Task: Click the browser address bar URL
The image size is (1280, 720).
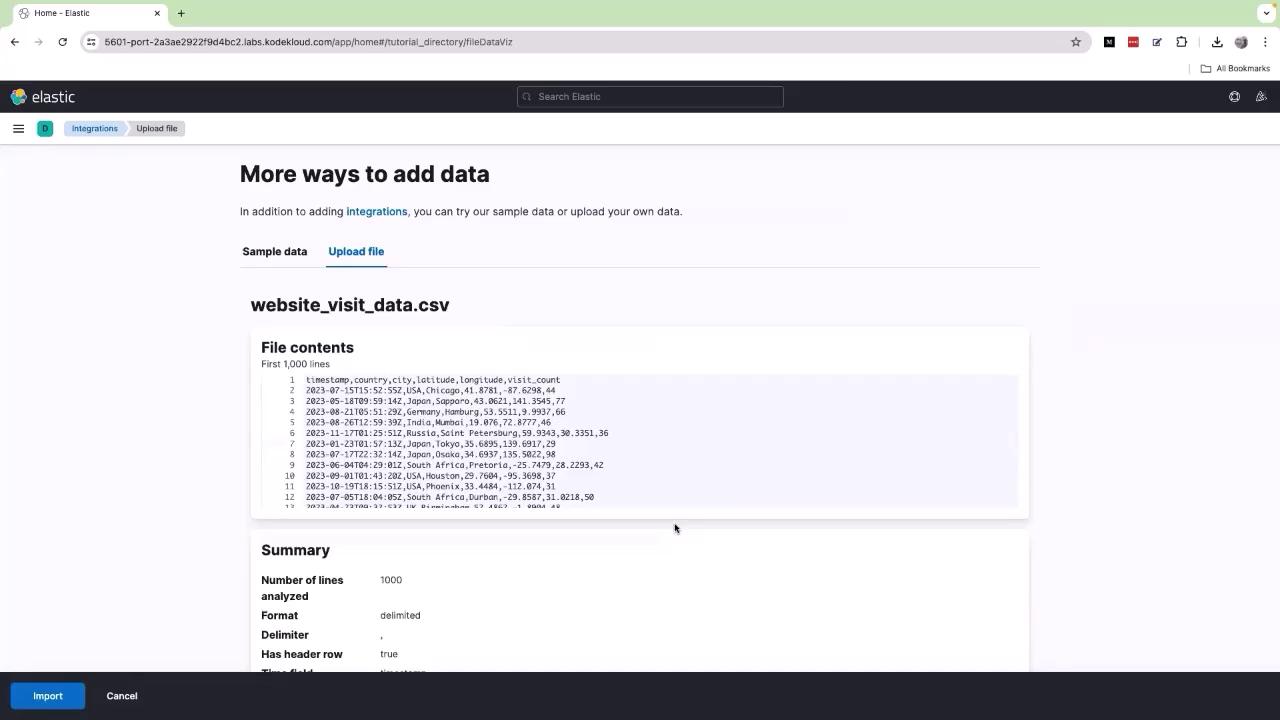Action: point(308,42)
